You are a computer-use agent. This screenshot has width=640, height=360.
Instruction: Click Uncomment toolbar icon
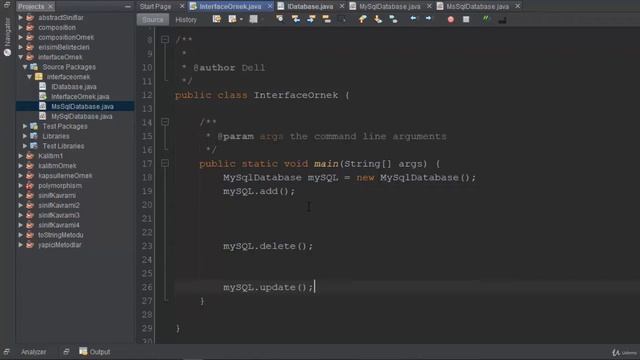[x=502, y=20]
